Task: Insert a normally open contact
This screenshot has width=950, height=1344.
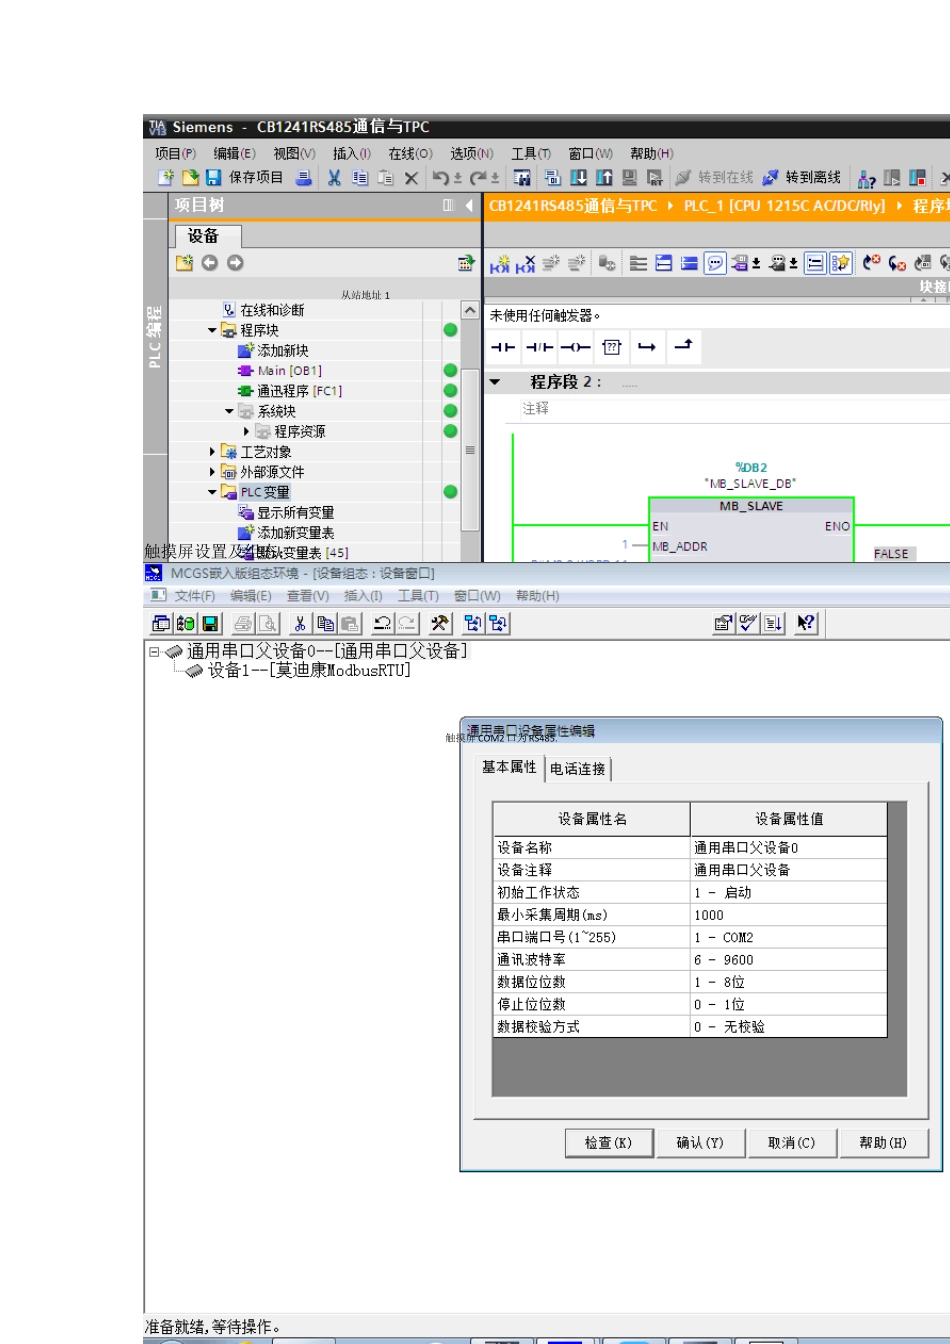Action: tap(503, 347)
